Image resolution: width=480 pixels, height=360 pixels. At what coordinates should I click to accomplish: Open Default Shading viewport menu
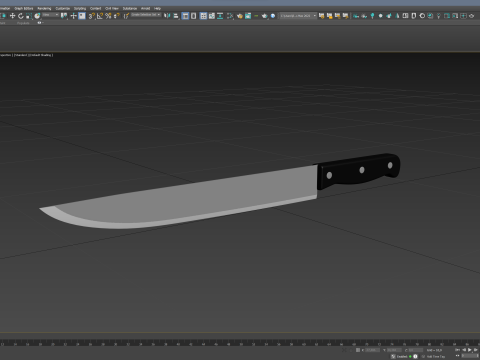[41, 55]
